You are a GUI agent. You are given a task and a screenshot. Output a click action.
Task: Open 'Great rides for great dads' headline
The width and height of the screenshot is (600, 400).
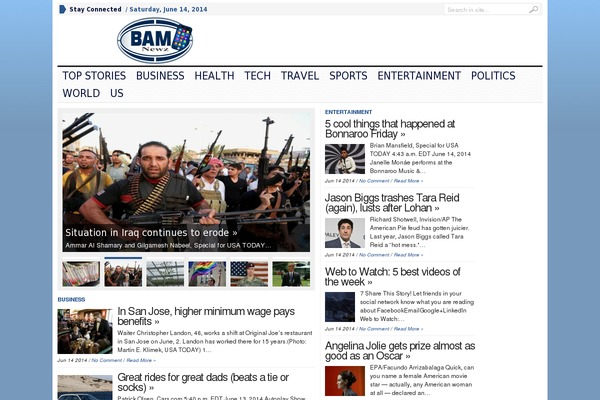point(203,382)
